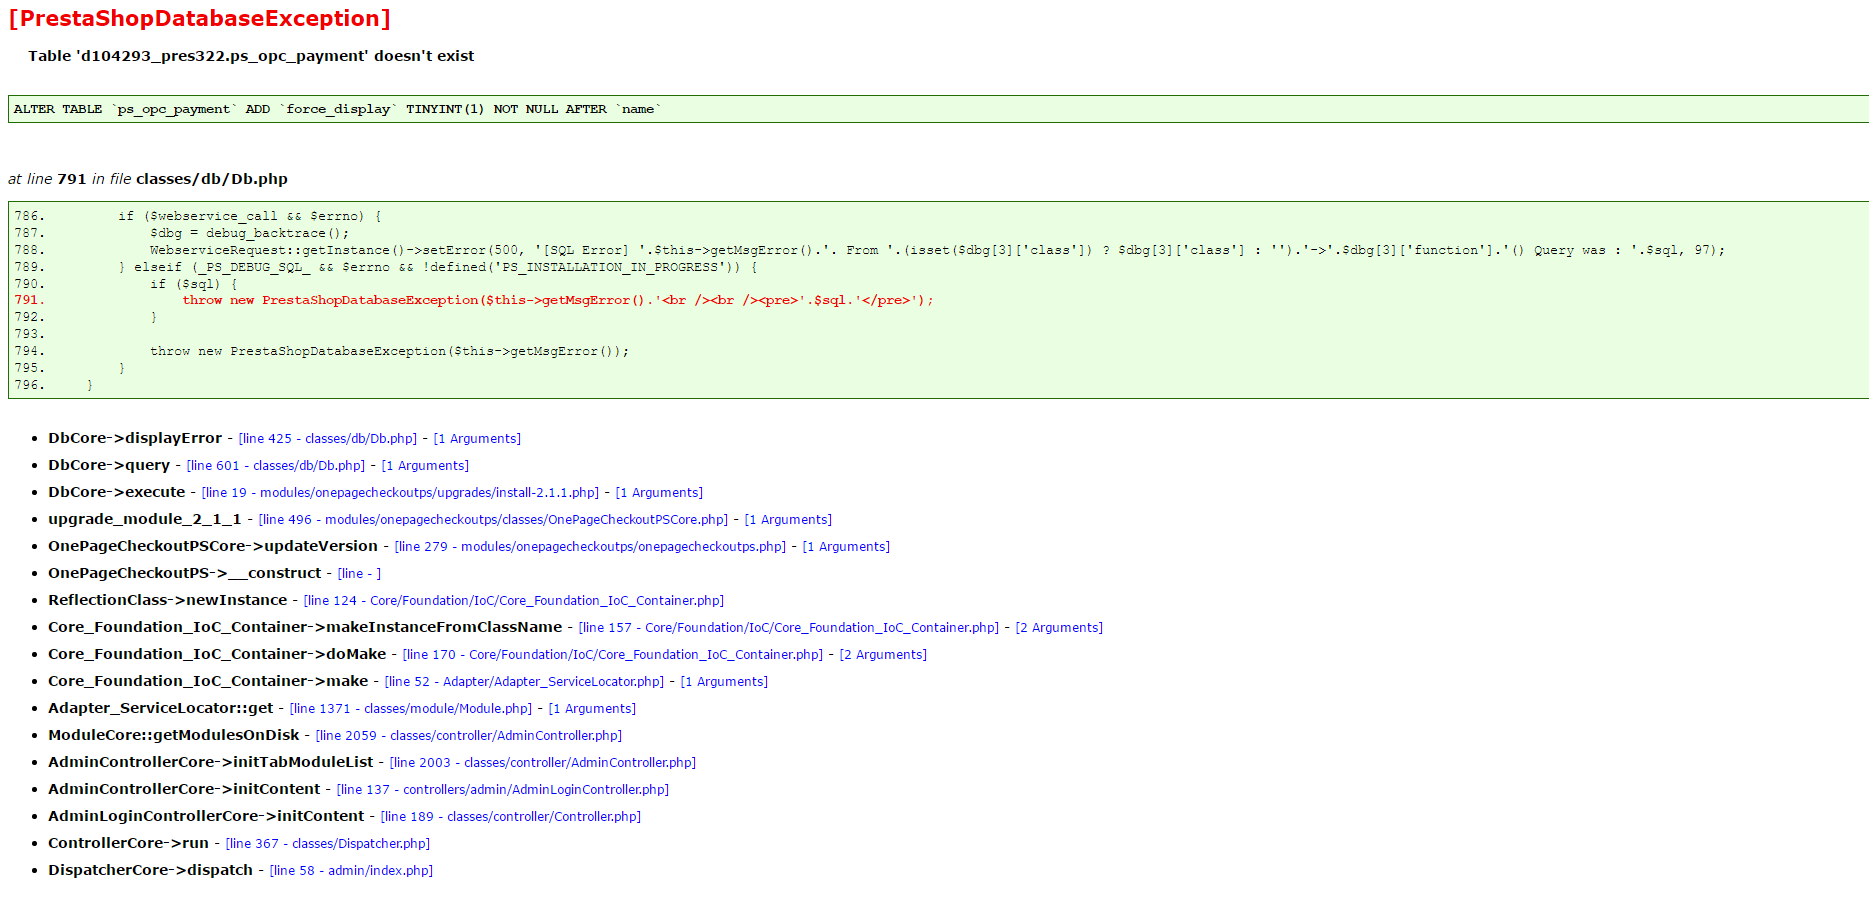Click the highlighted red code line 791
The width and height of the screenshot is (1869, 905).
pyautogui.click(x=557, y=300)
